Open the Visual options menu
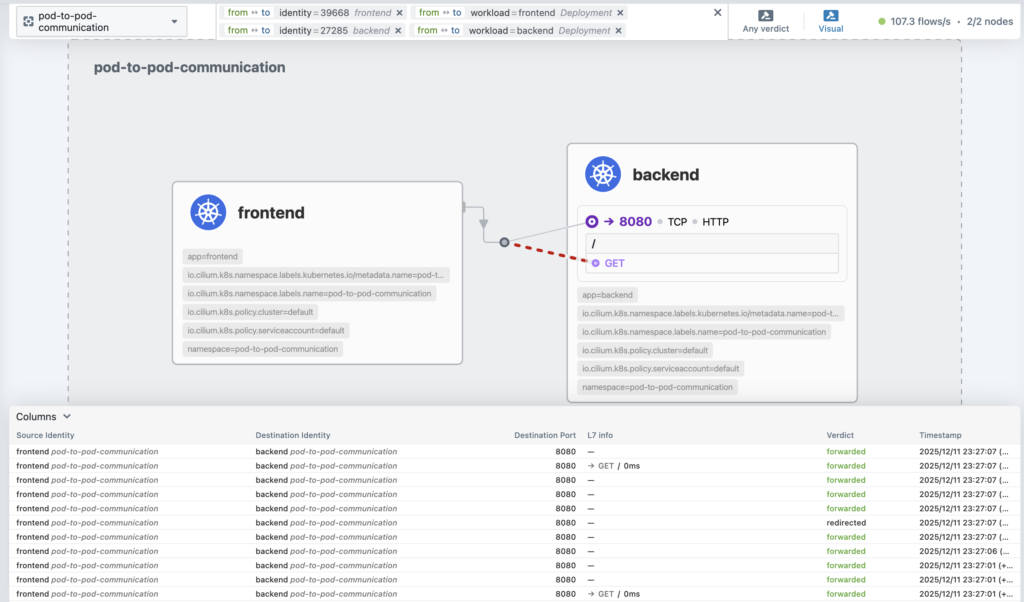Screen dimensions: 1024x602 [830, 21]
